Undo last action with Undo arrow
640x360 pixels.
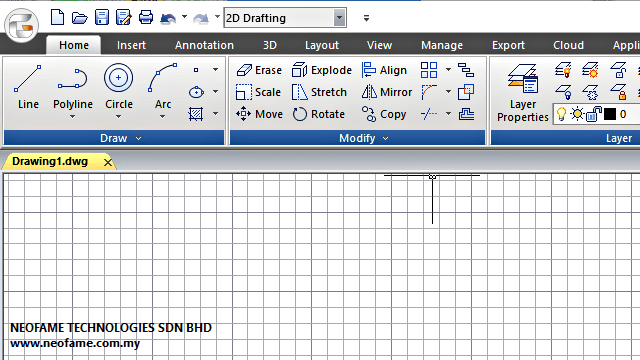pos(168,18)
